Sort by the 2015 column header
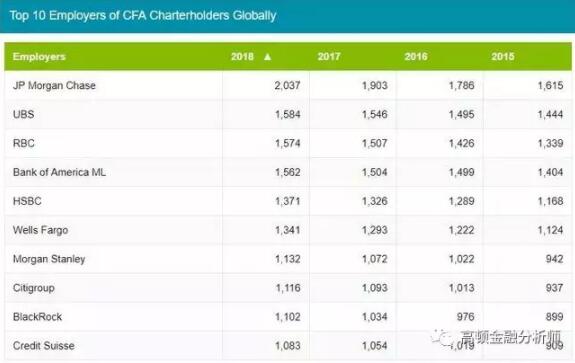 (503, 56)
